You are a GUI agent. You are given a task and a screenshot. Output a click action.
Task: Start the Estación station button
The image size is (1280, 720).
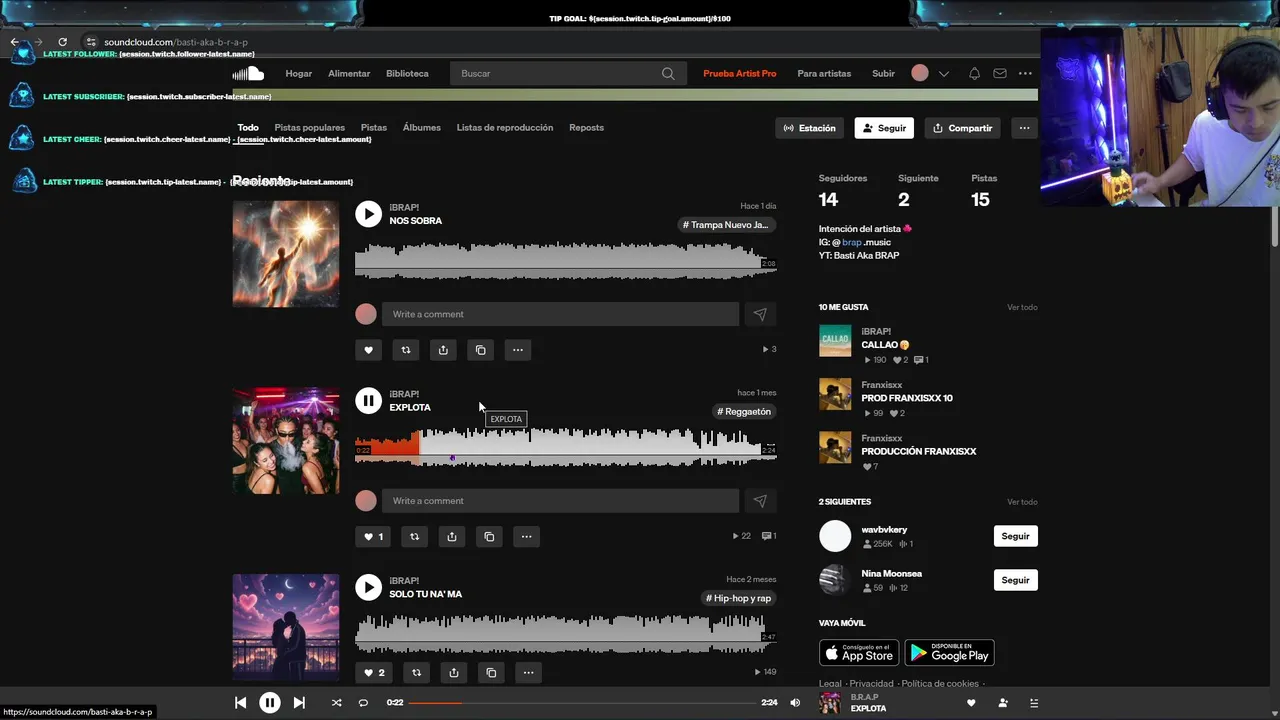click(810, 128)
